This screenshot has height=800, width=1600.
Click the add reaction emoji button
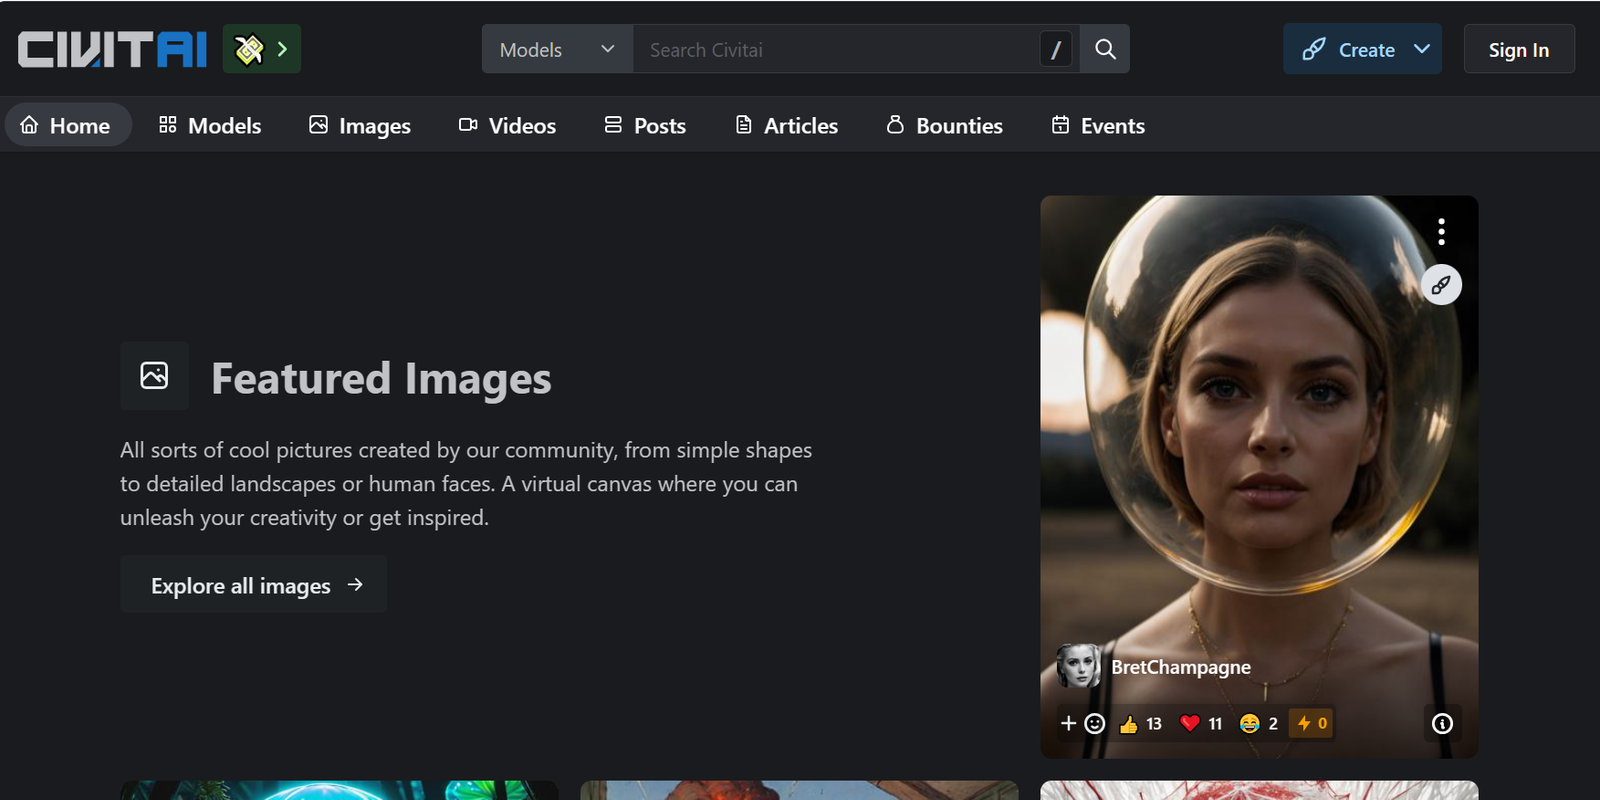(1083, 723)
